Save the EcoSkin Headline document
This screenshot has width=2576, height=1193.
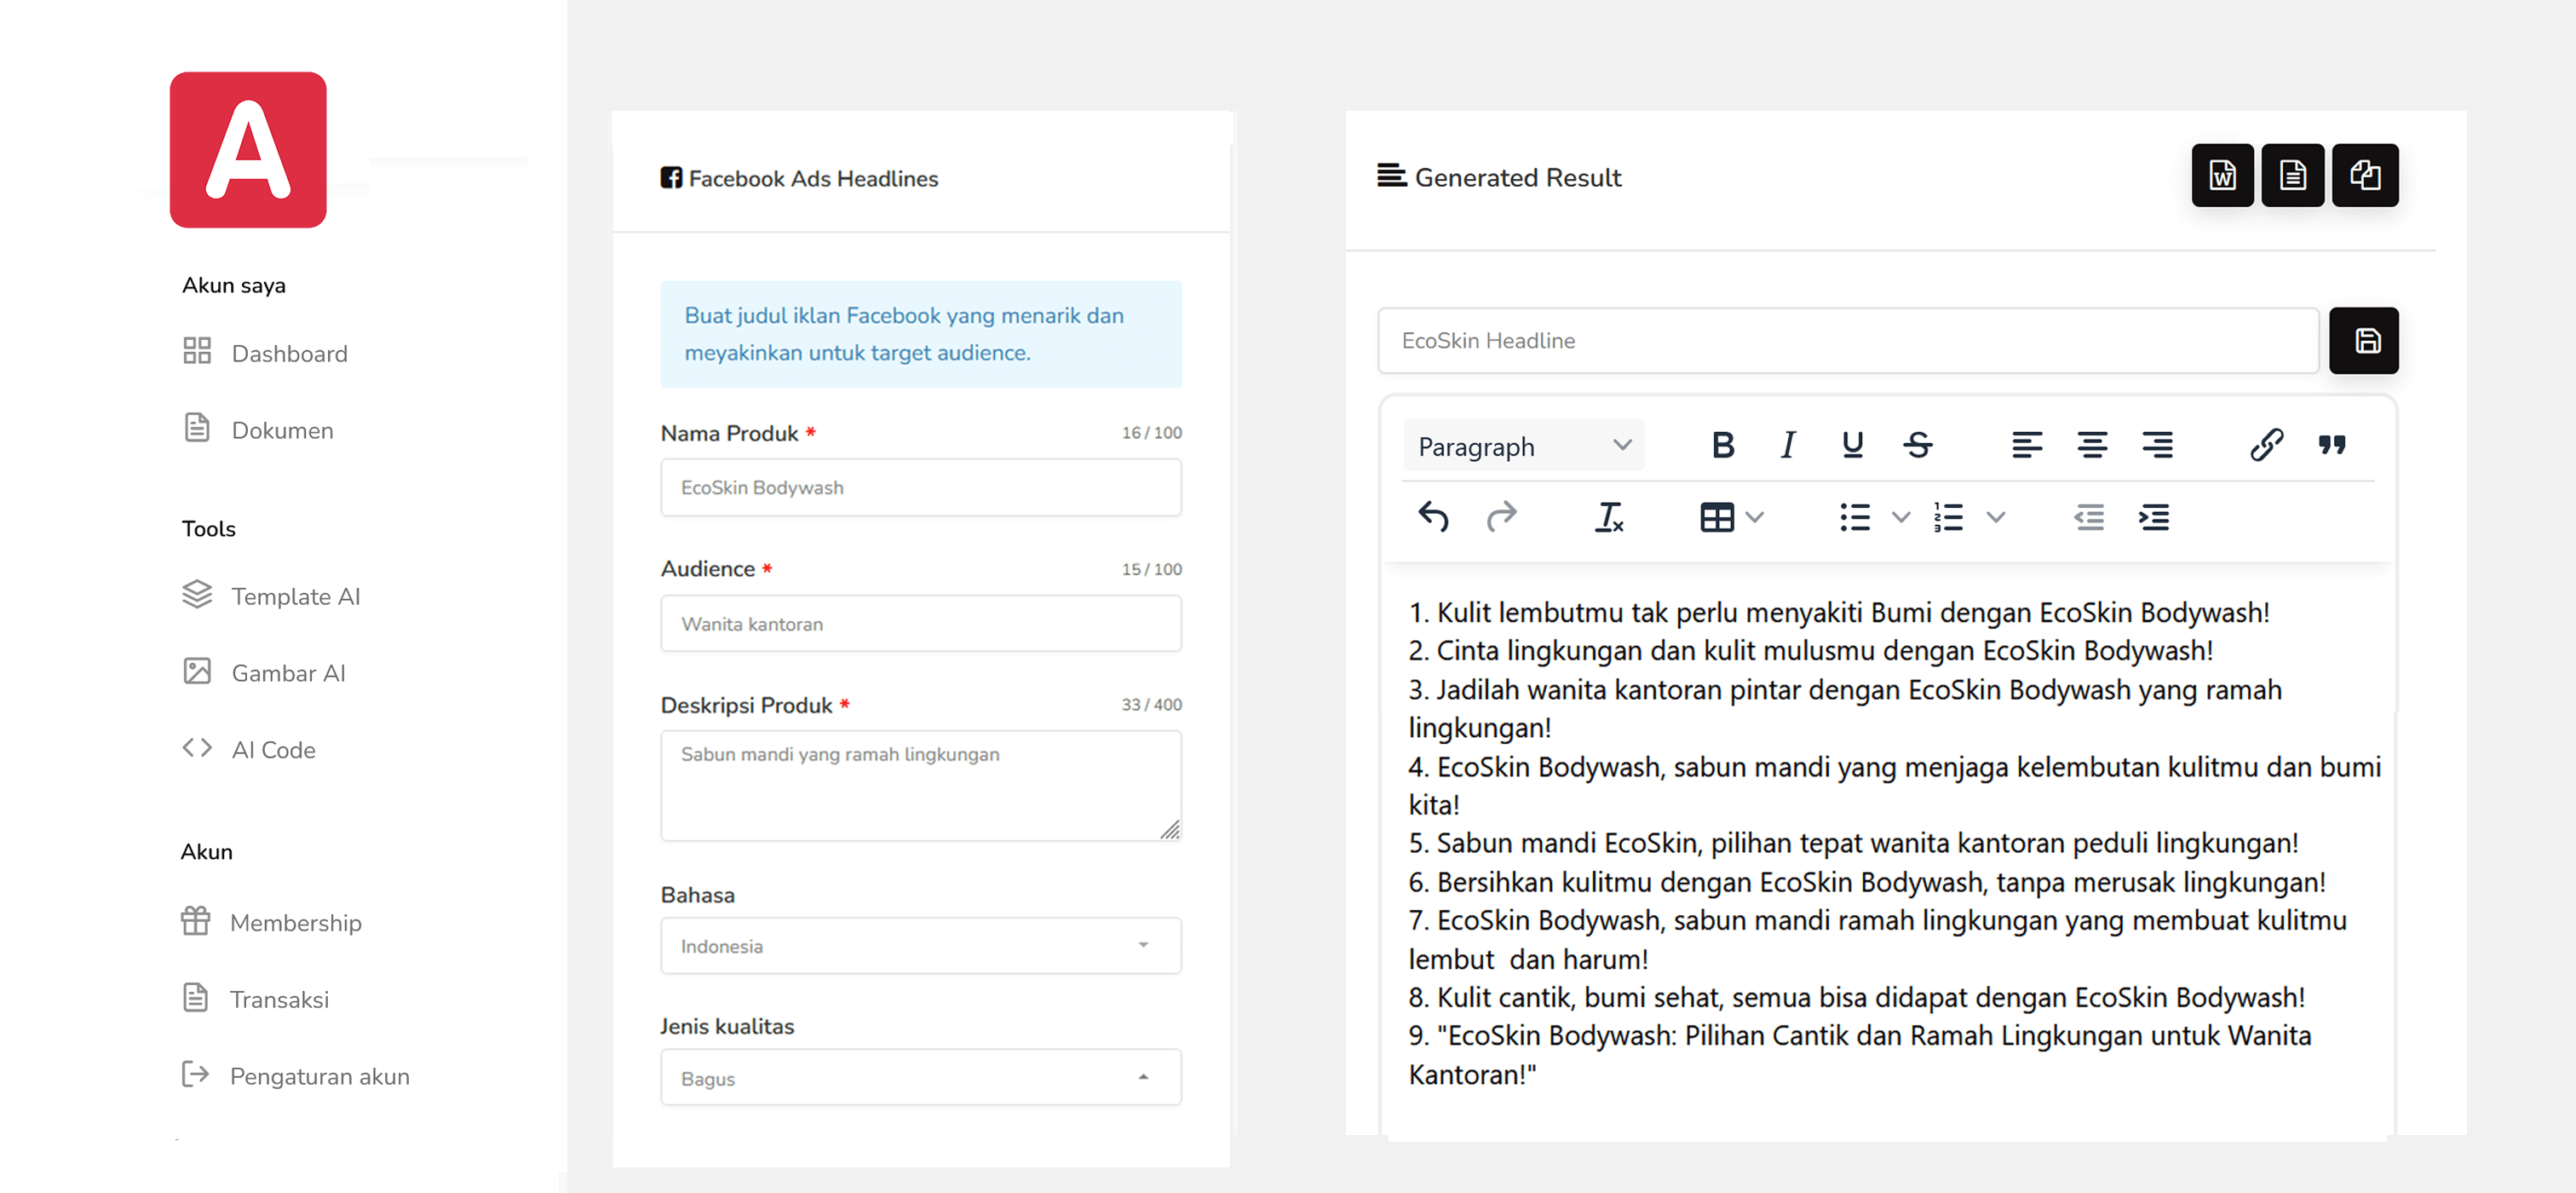pos(2363,341)
